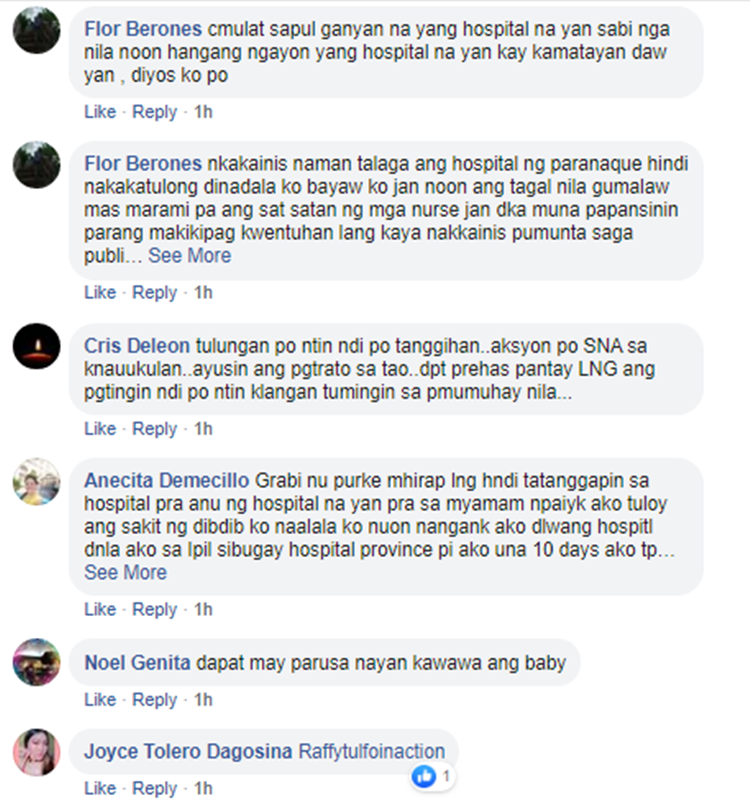
Task: Like Noel Genita's comment
Action: [100, 699]
